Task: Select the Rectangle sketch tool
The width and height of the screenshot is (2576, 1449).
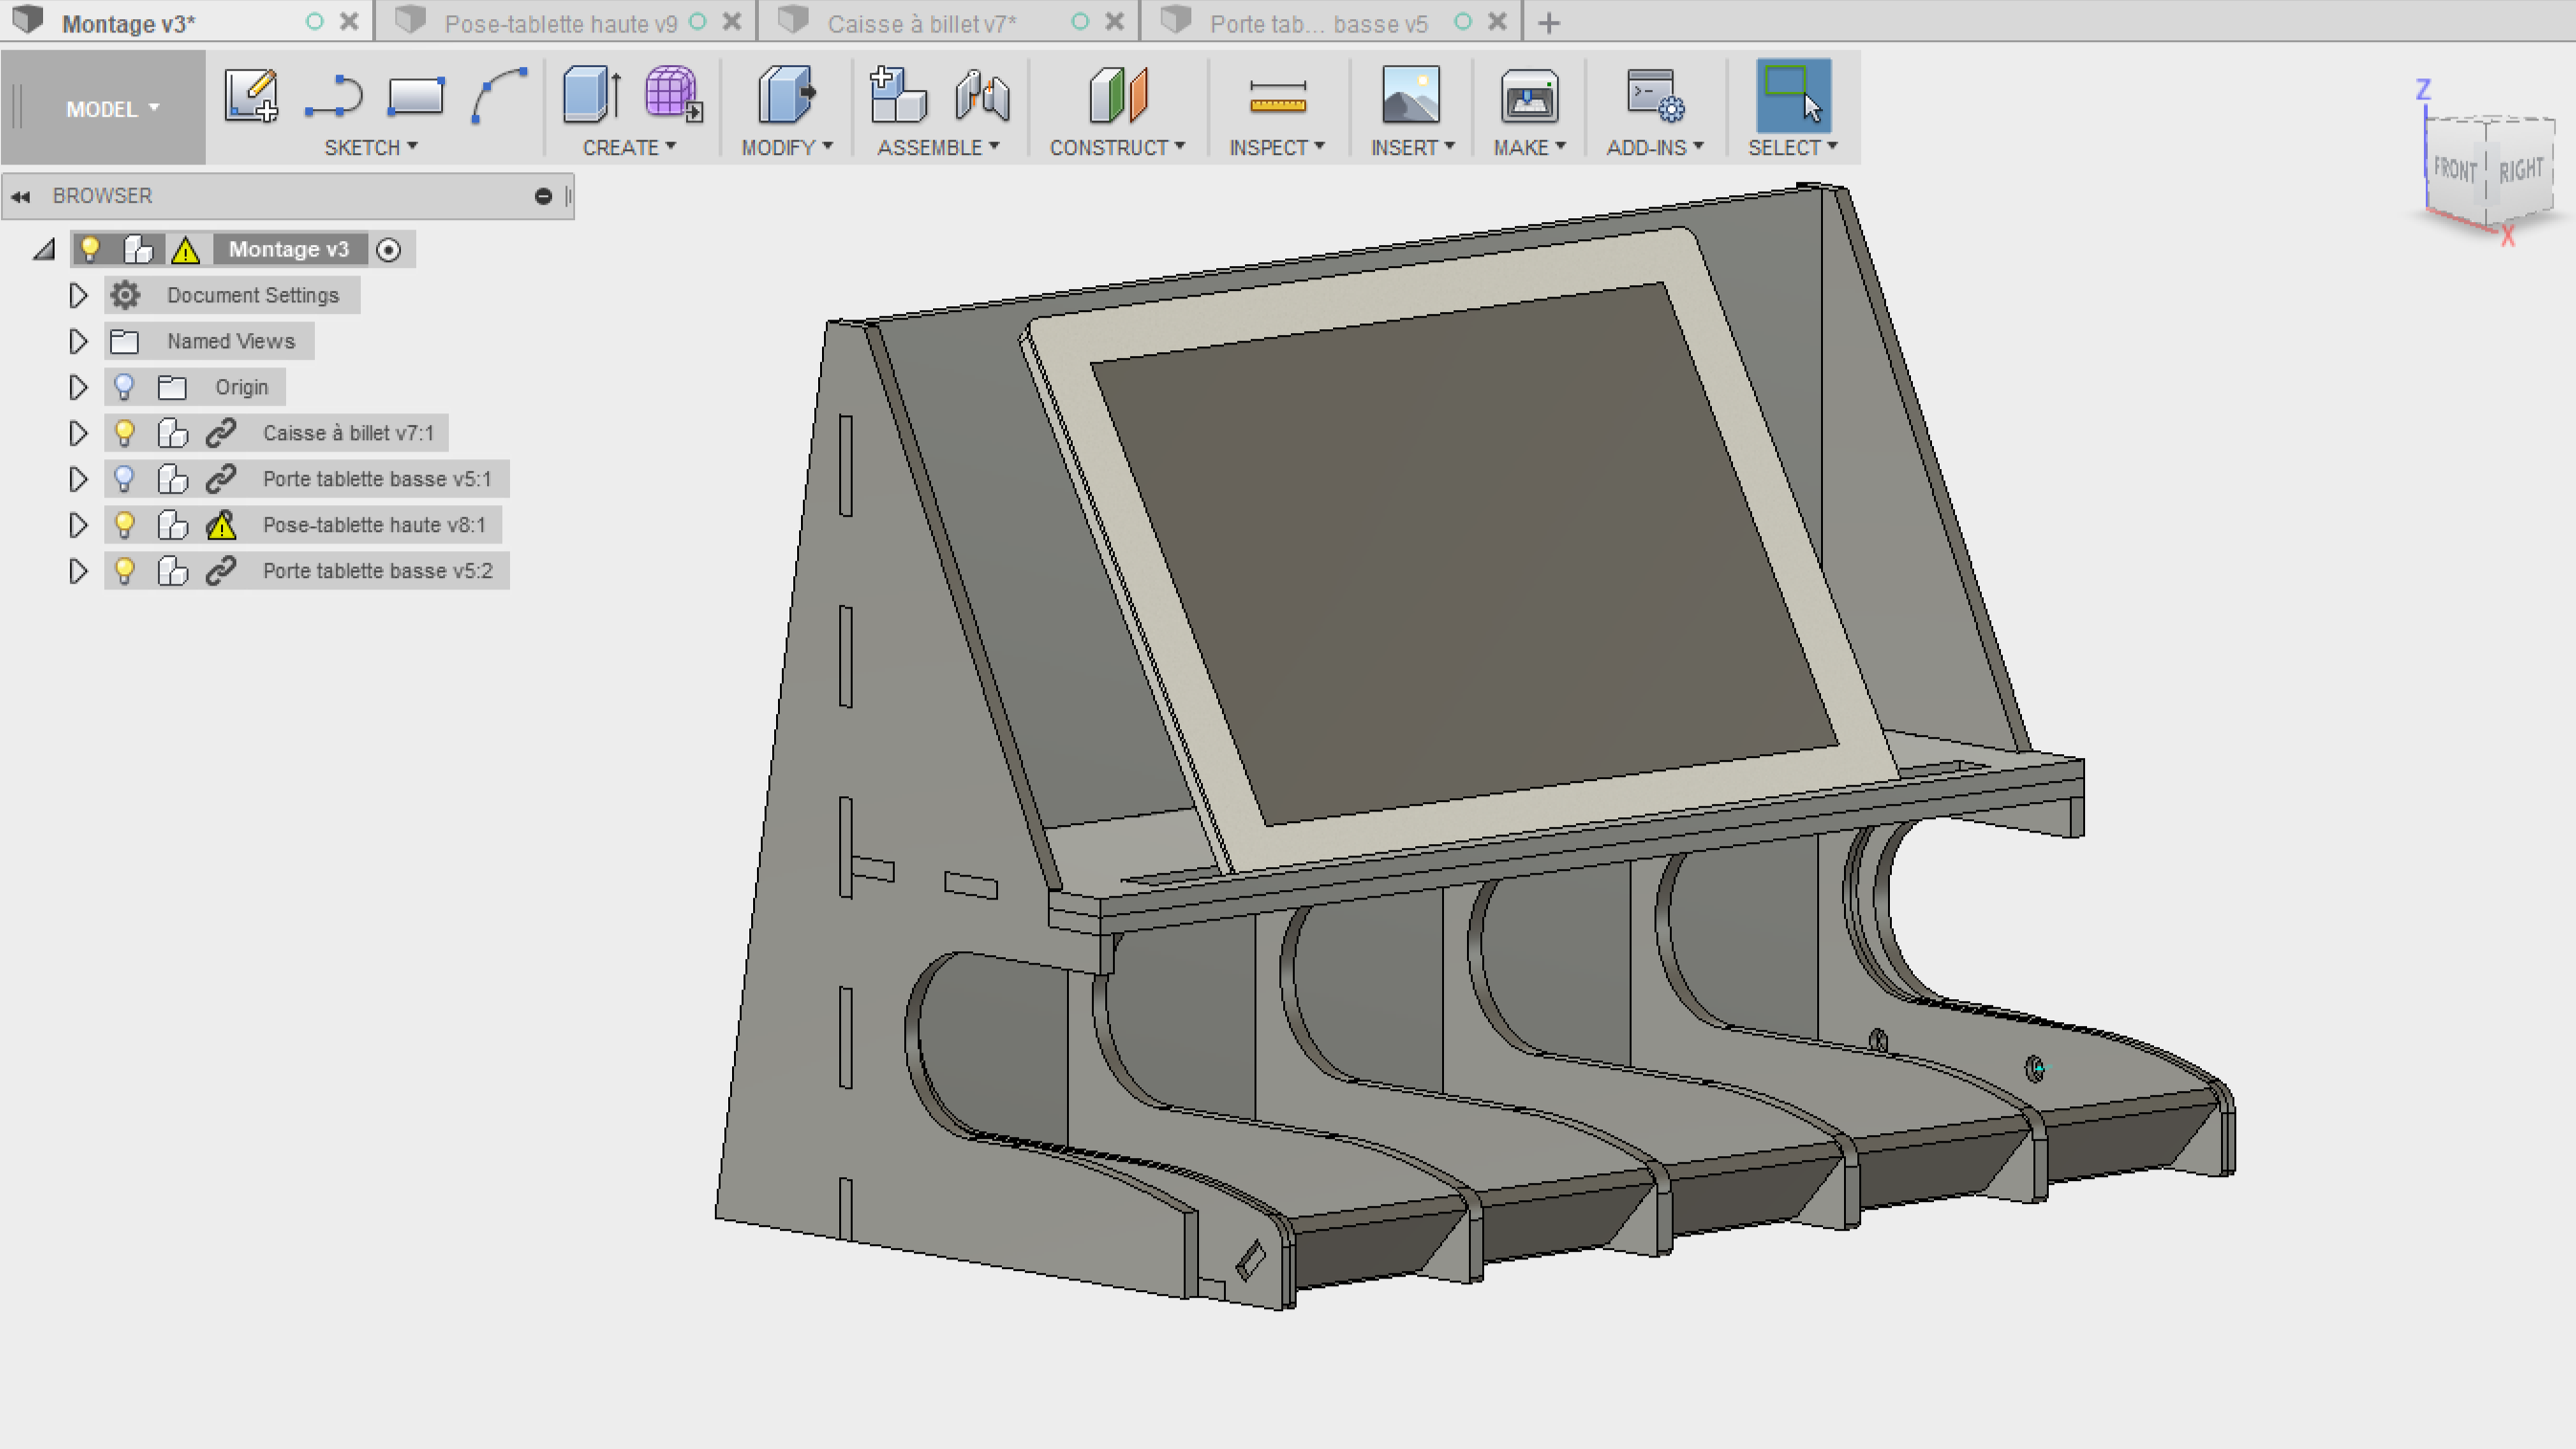Action: click(x=415, y=96)
